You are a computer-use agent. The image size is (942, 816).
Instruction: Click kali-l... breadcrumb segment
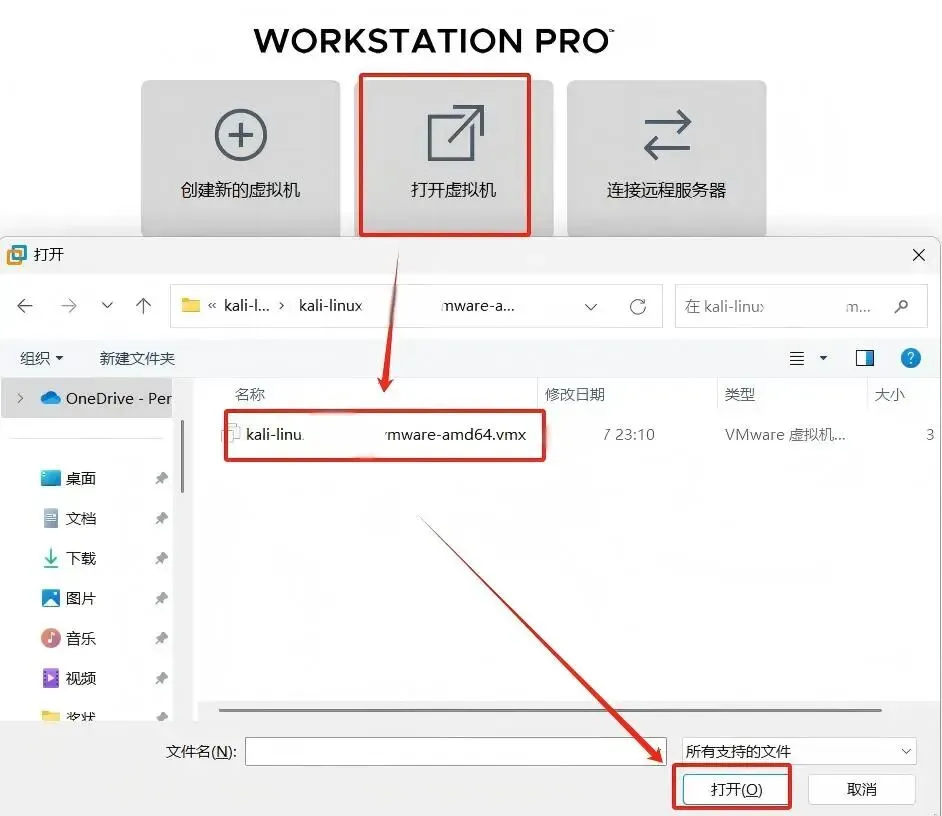click(x=246, y=306)
